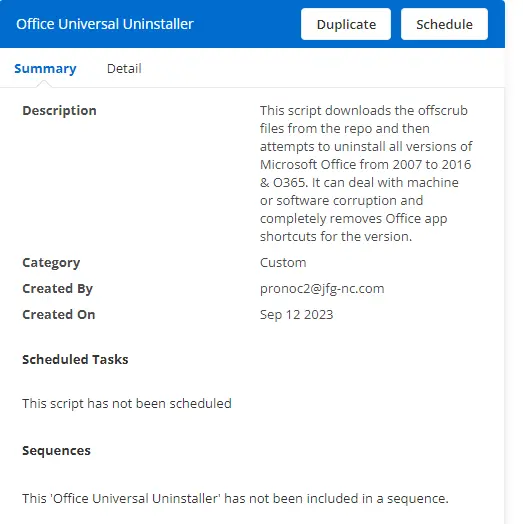523x524 pixels.
Task: Click the Created On label
Action: coord(59,314)
